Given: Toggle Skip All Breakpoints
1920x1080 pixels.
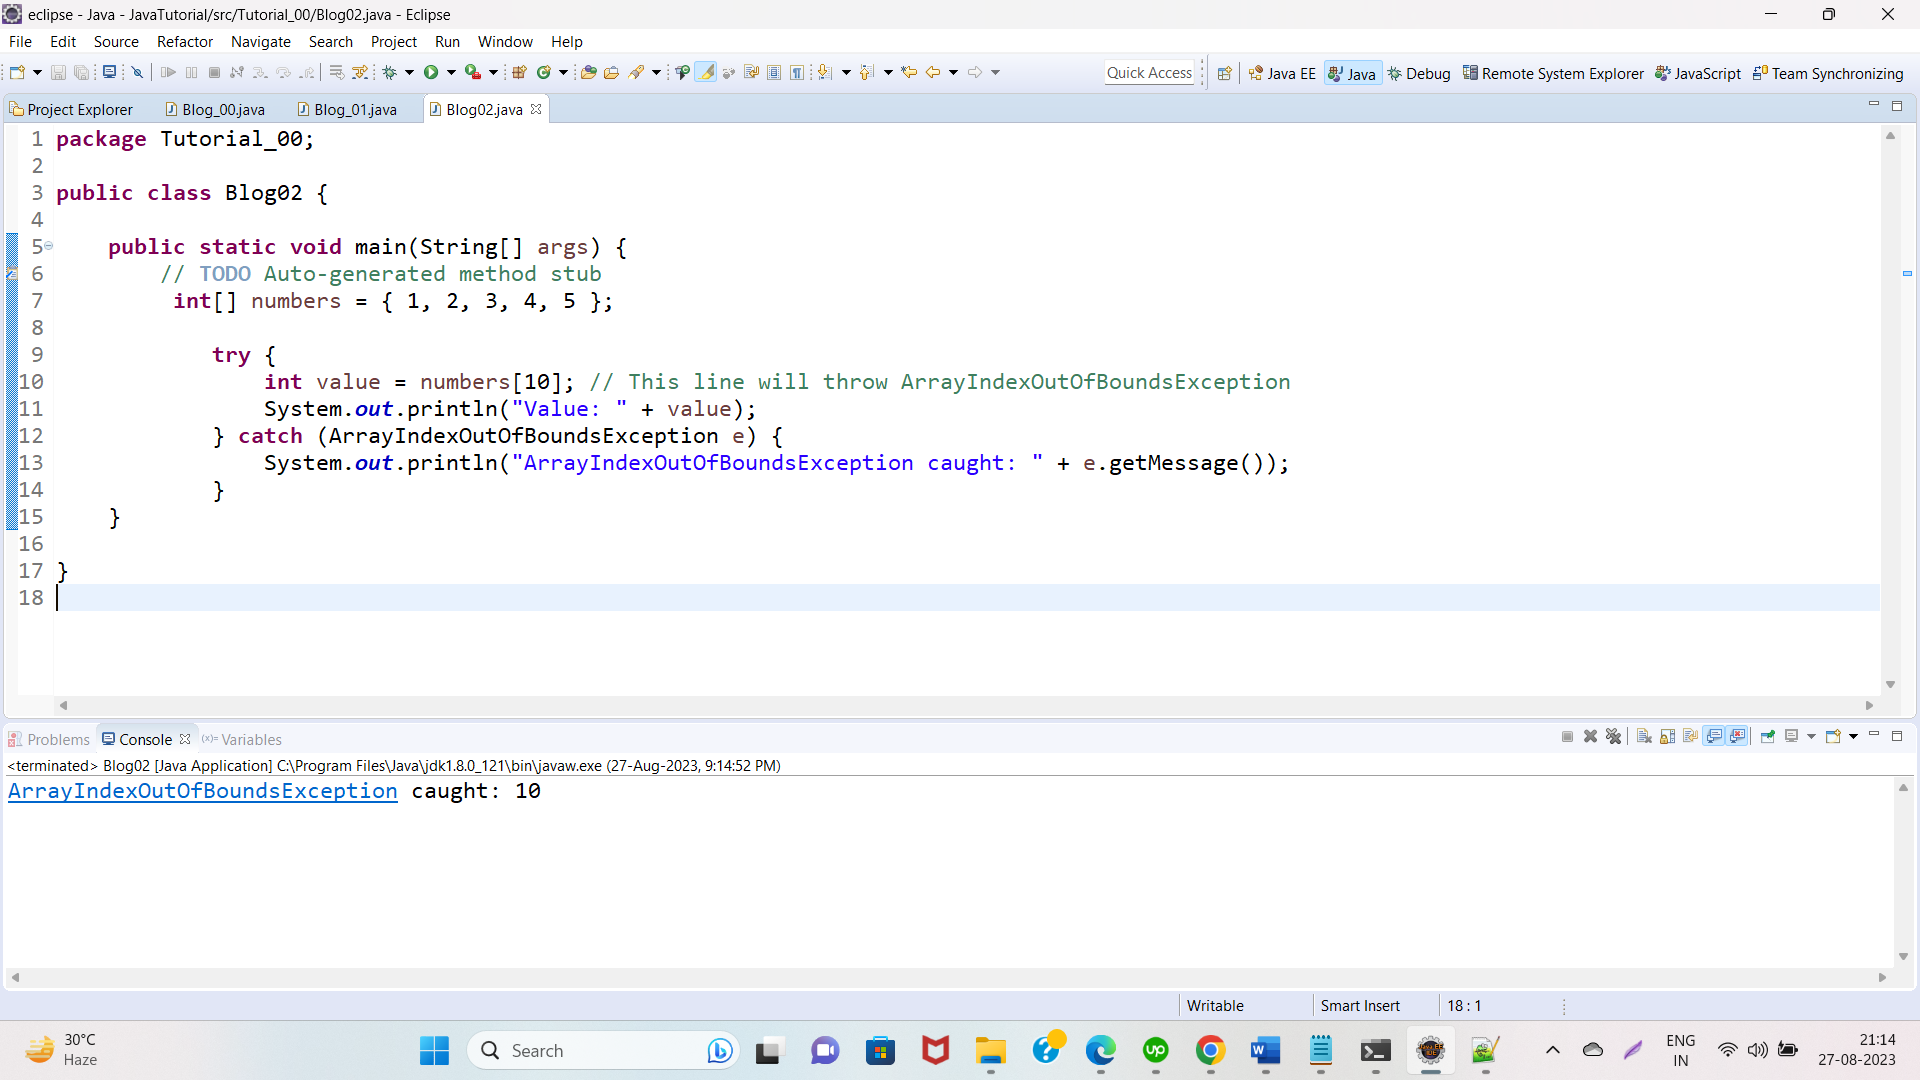Looking at the screenshot, I should click(x=137, y=72).
